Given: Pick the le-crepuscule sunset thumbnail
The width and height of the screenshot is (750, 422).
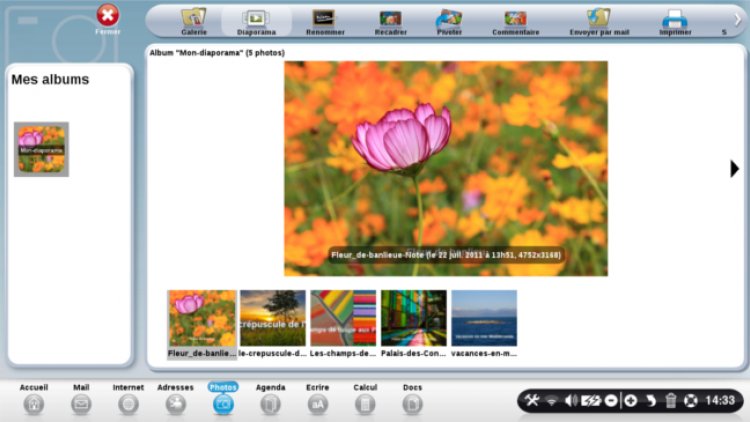Looking at the screenshot, I should pos(271,318).
